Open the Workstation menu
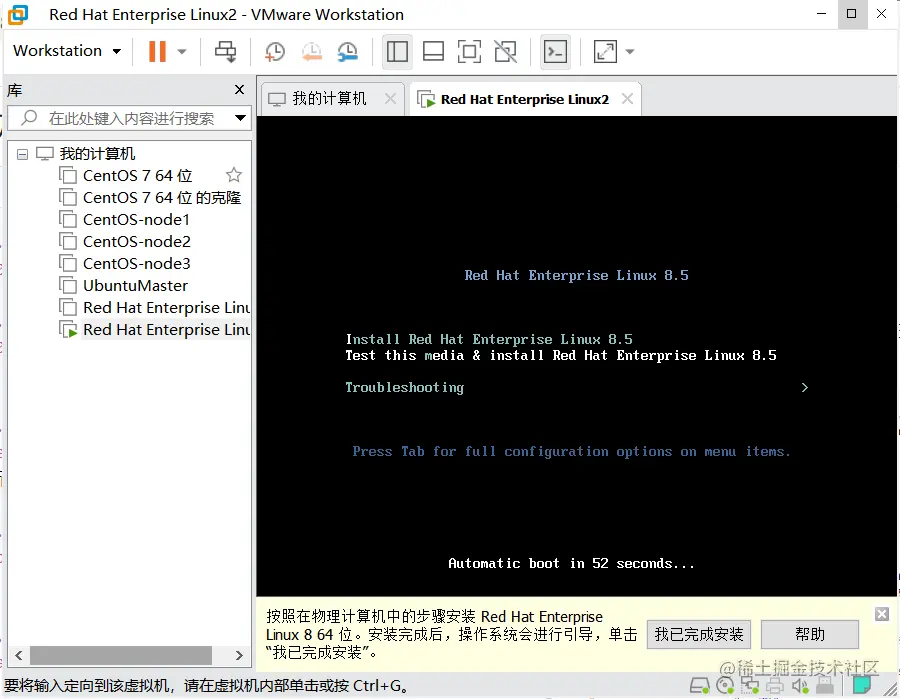The height and width of the screenshot is (699, 900). pos(67,51)
